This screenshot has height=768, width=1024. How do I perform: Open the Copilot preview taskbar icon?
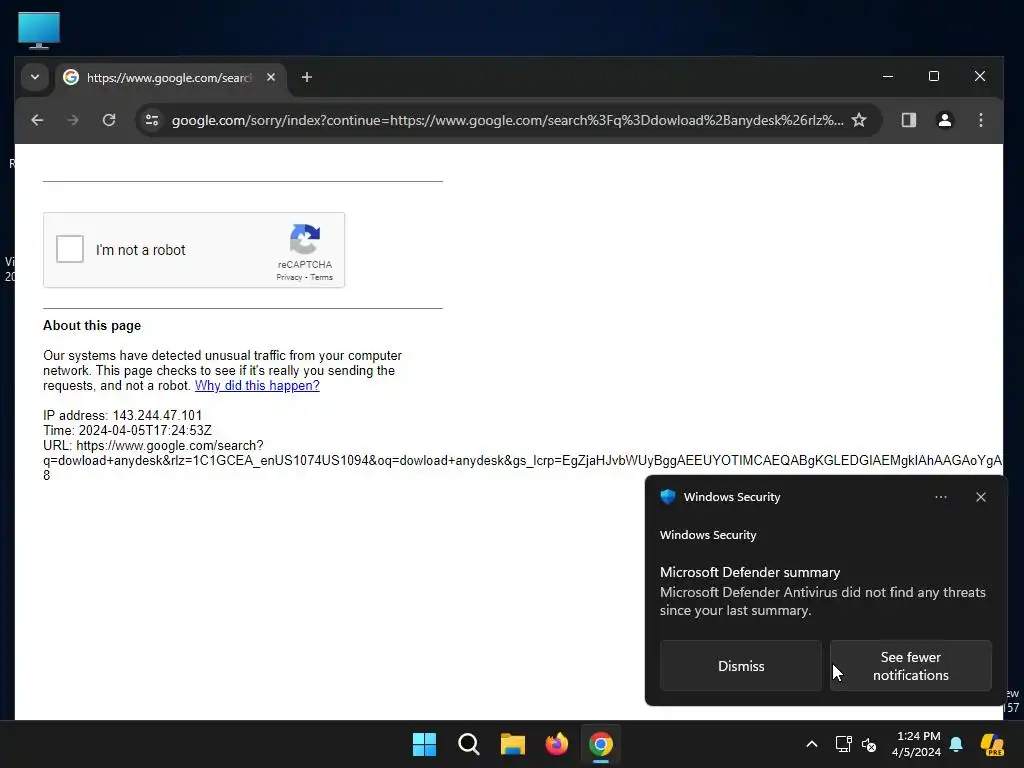coord(992,744)
